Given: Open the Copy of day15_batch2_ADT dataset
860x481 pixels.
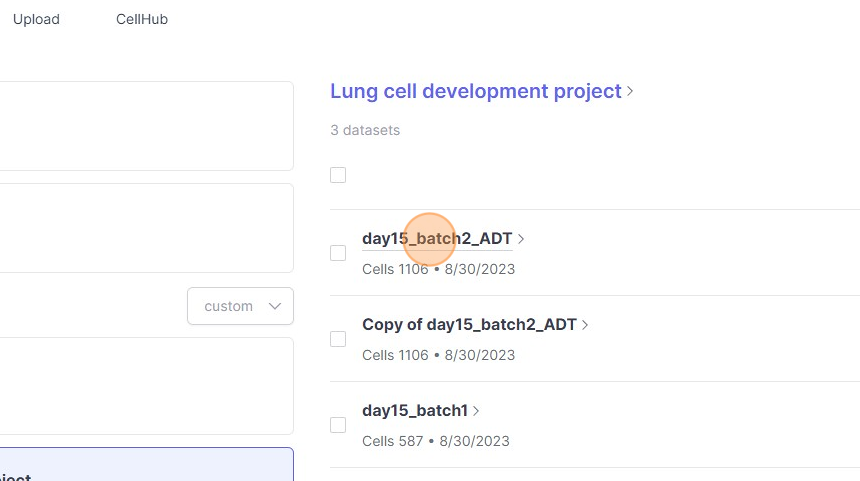Looking at the screenshot, I should click(x=469, y=324).
